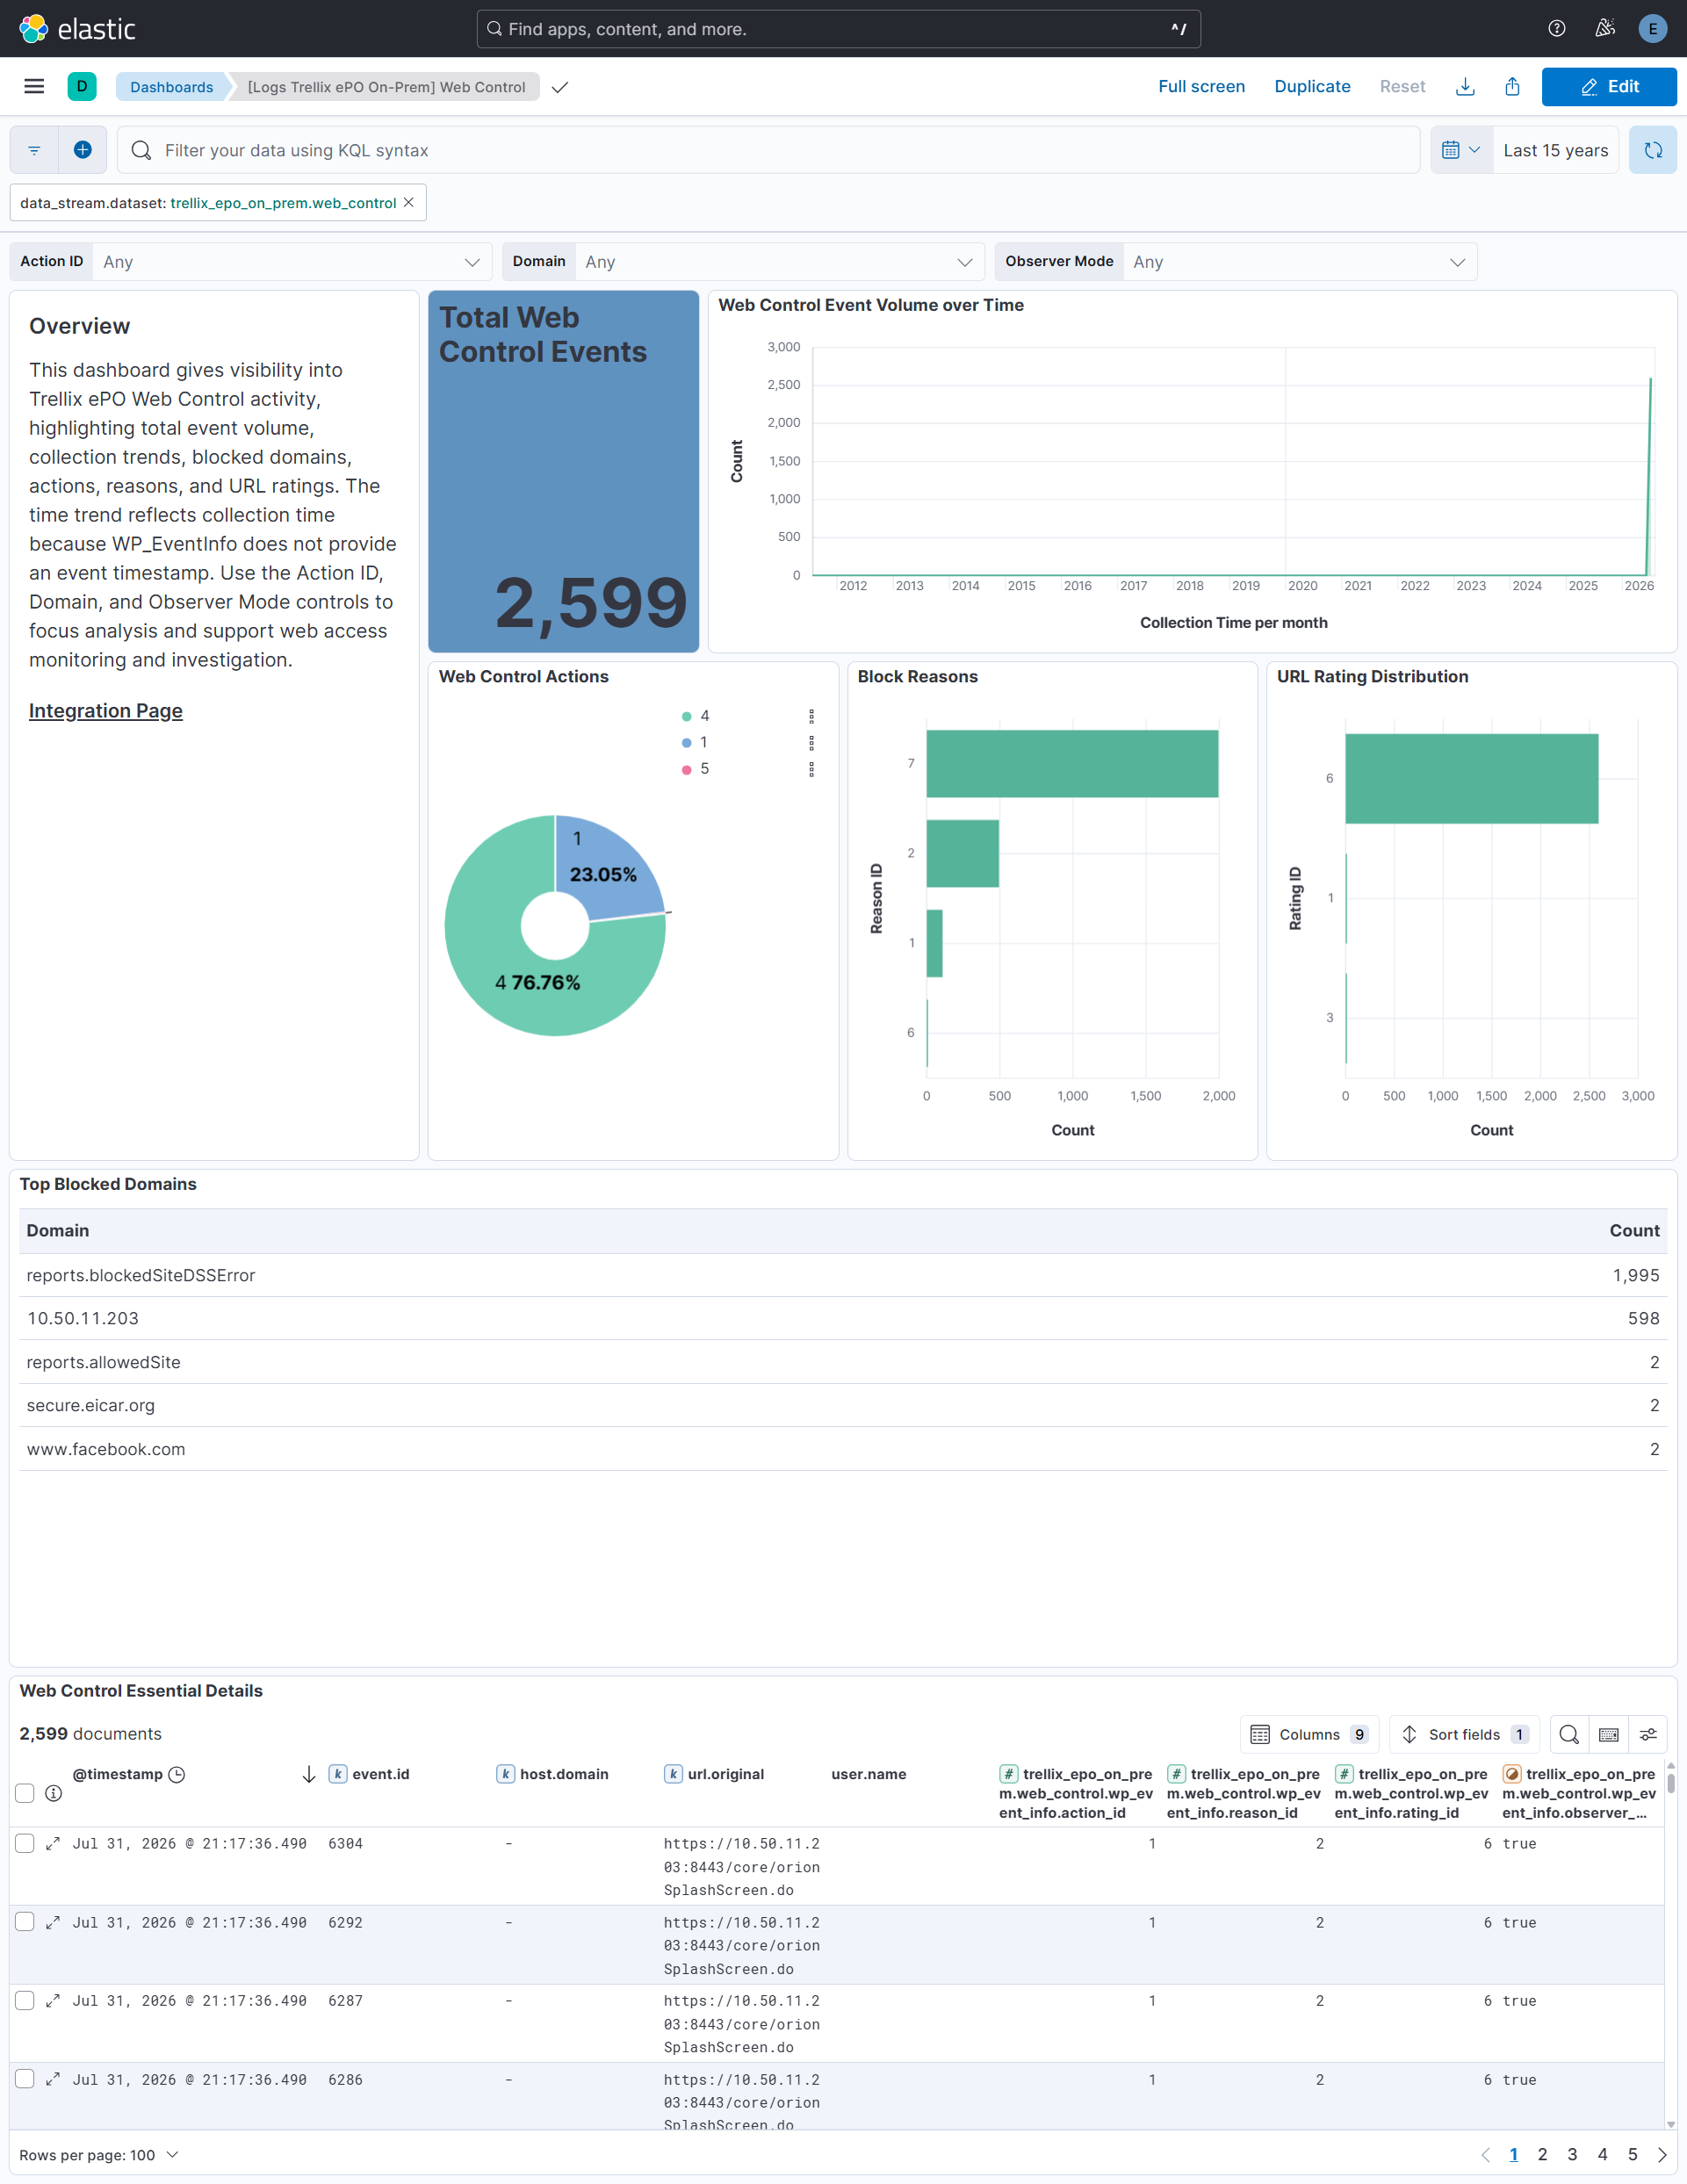
Task: Open legend options for action 4
Action: tap(811, 716)
